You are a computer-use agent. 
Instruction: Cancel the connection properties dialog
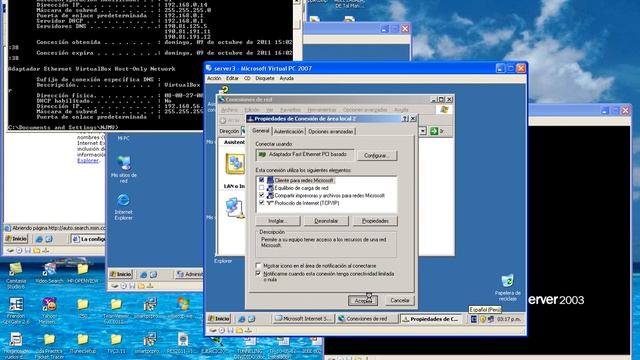tap(400, 300)
